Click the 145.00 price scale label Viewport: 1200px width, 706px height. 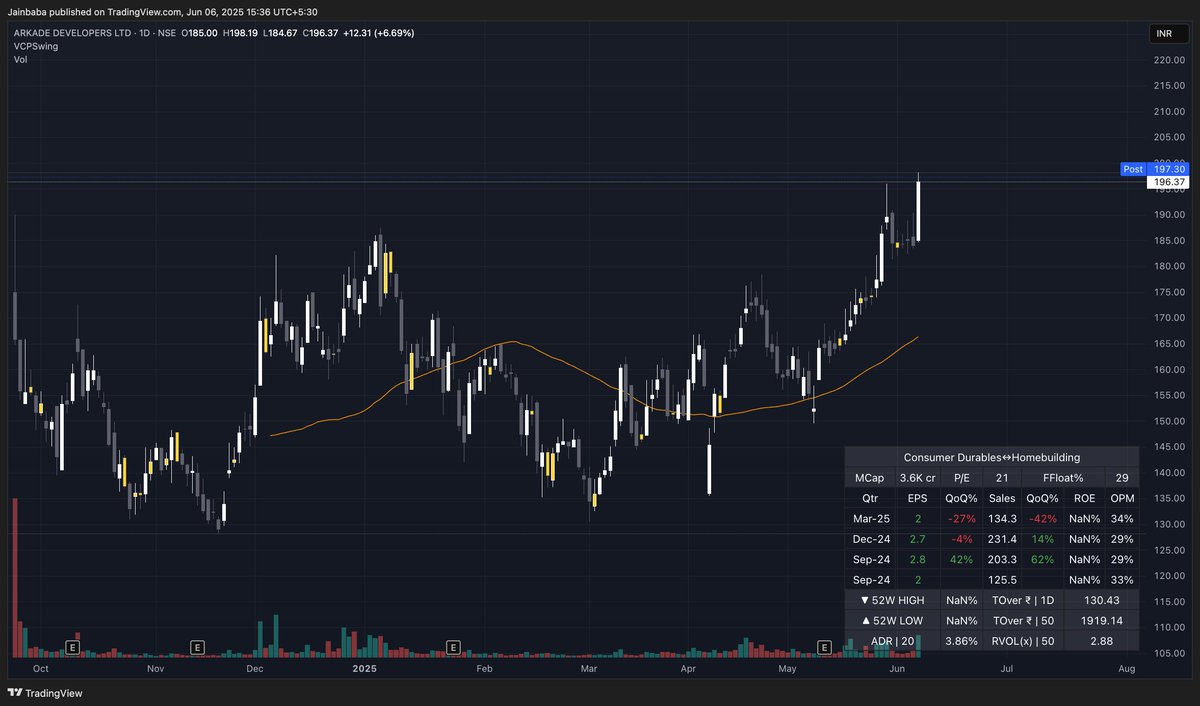coord(1169,446)
